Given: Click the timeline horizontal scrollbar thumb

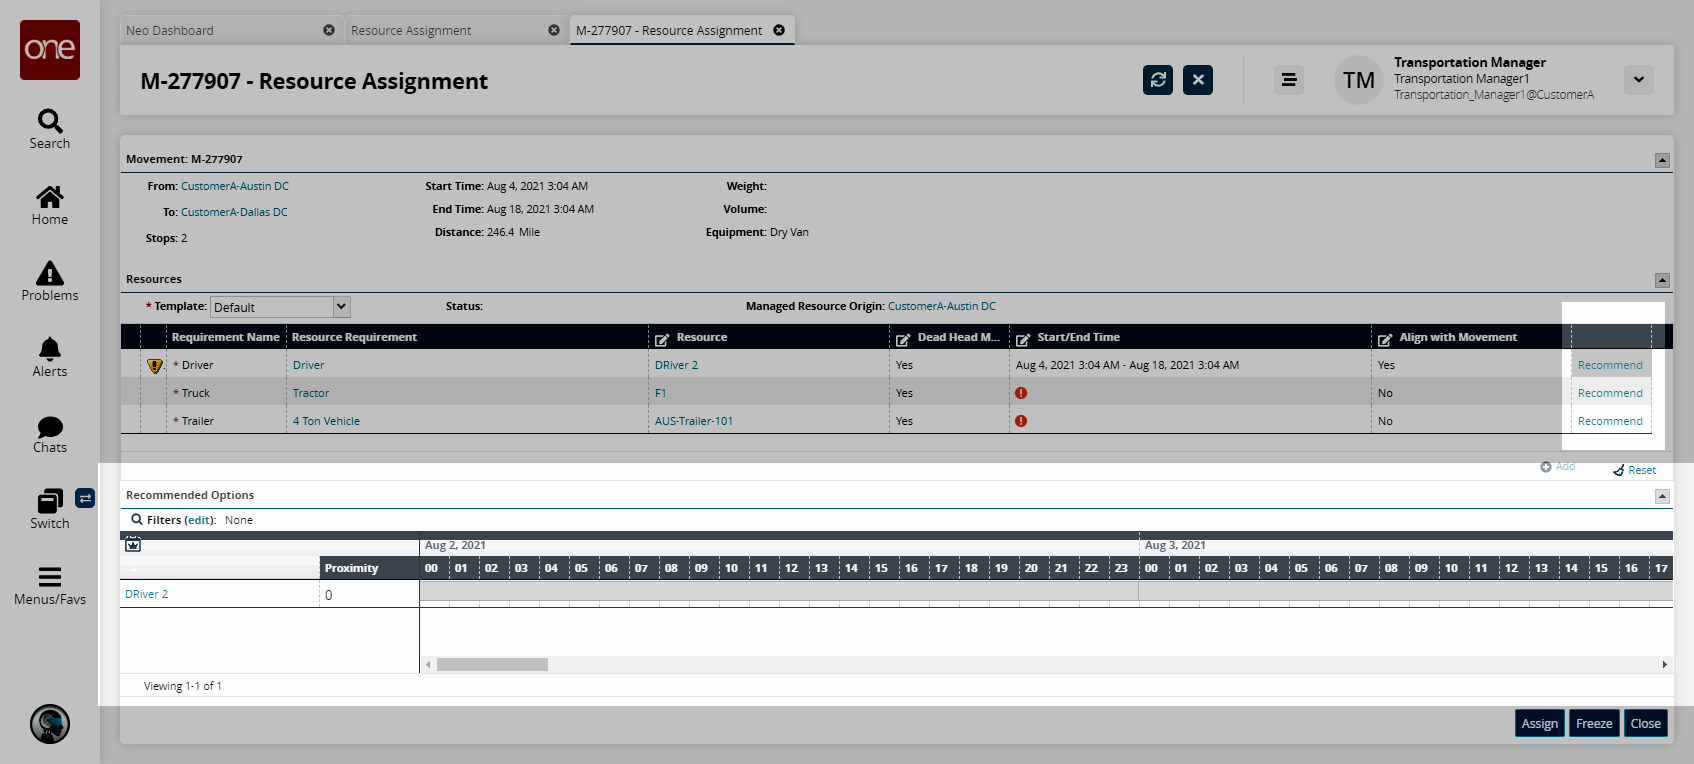Looking at the screenshot, I should pyautogui.click(x=492, y=664).
